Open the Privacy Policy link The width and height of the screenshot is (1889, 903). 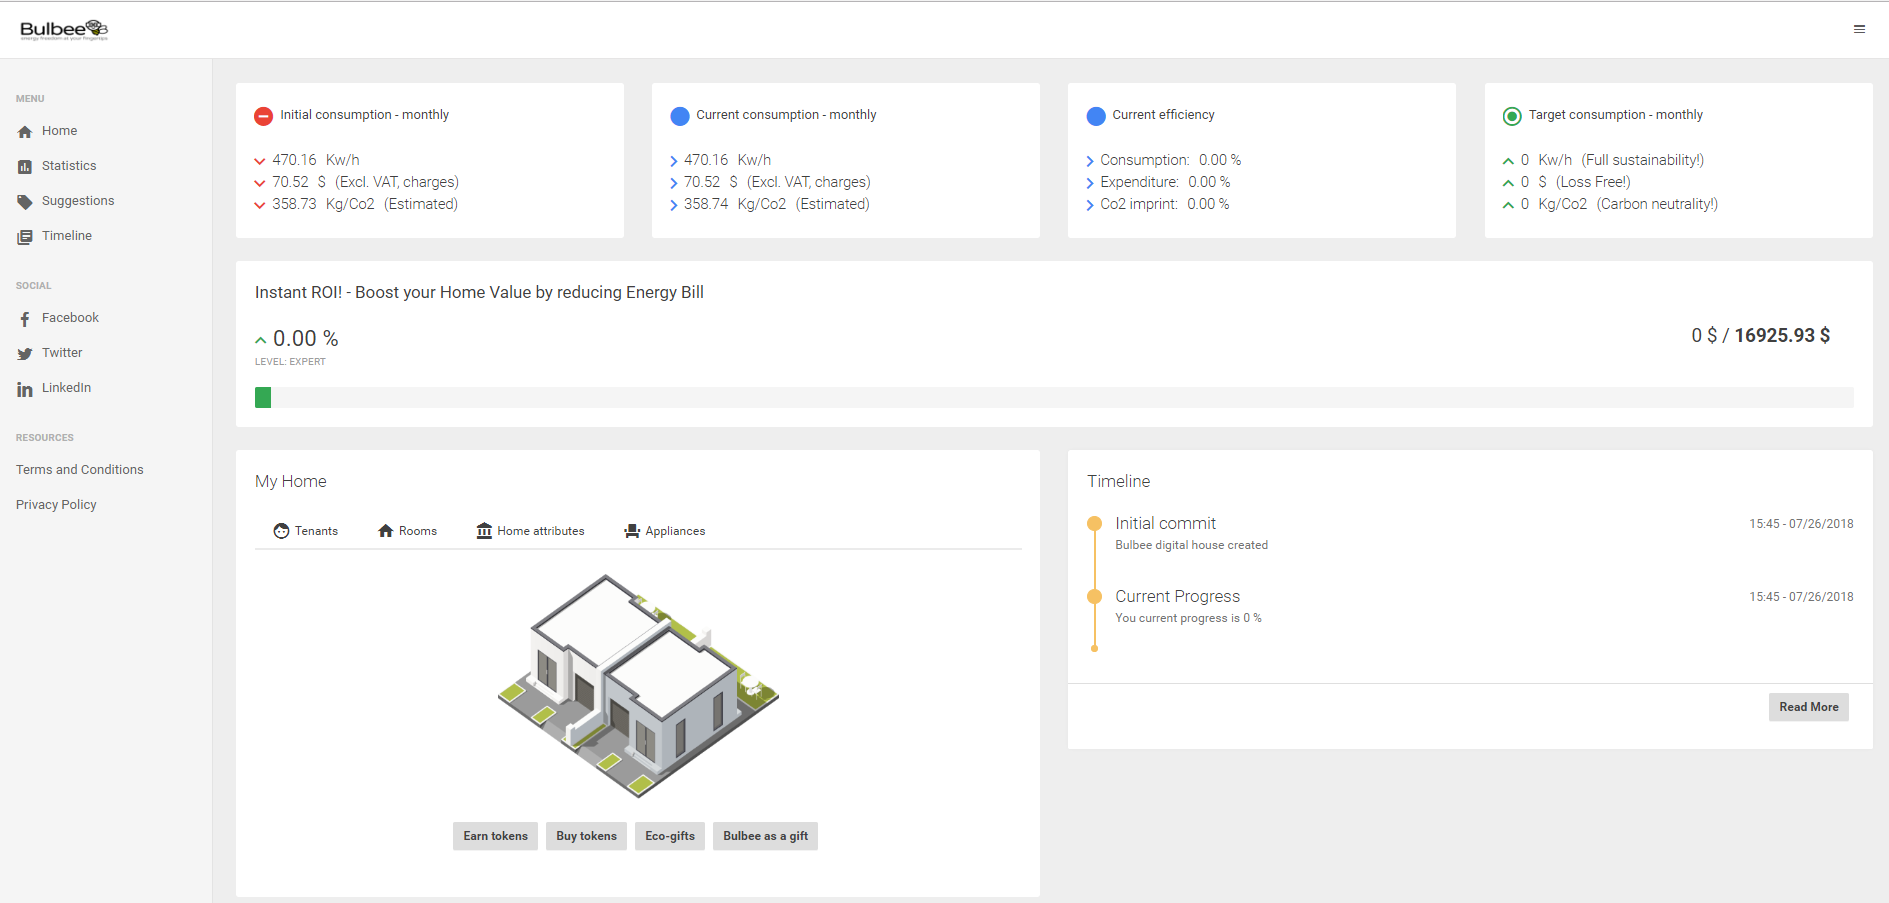click(56, 505)
